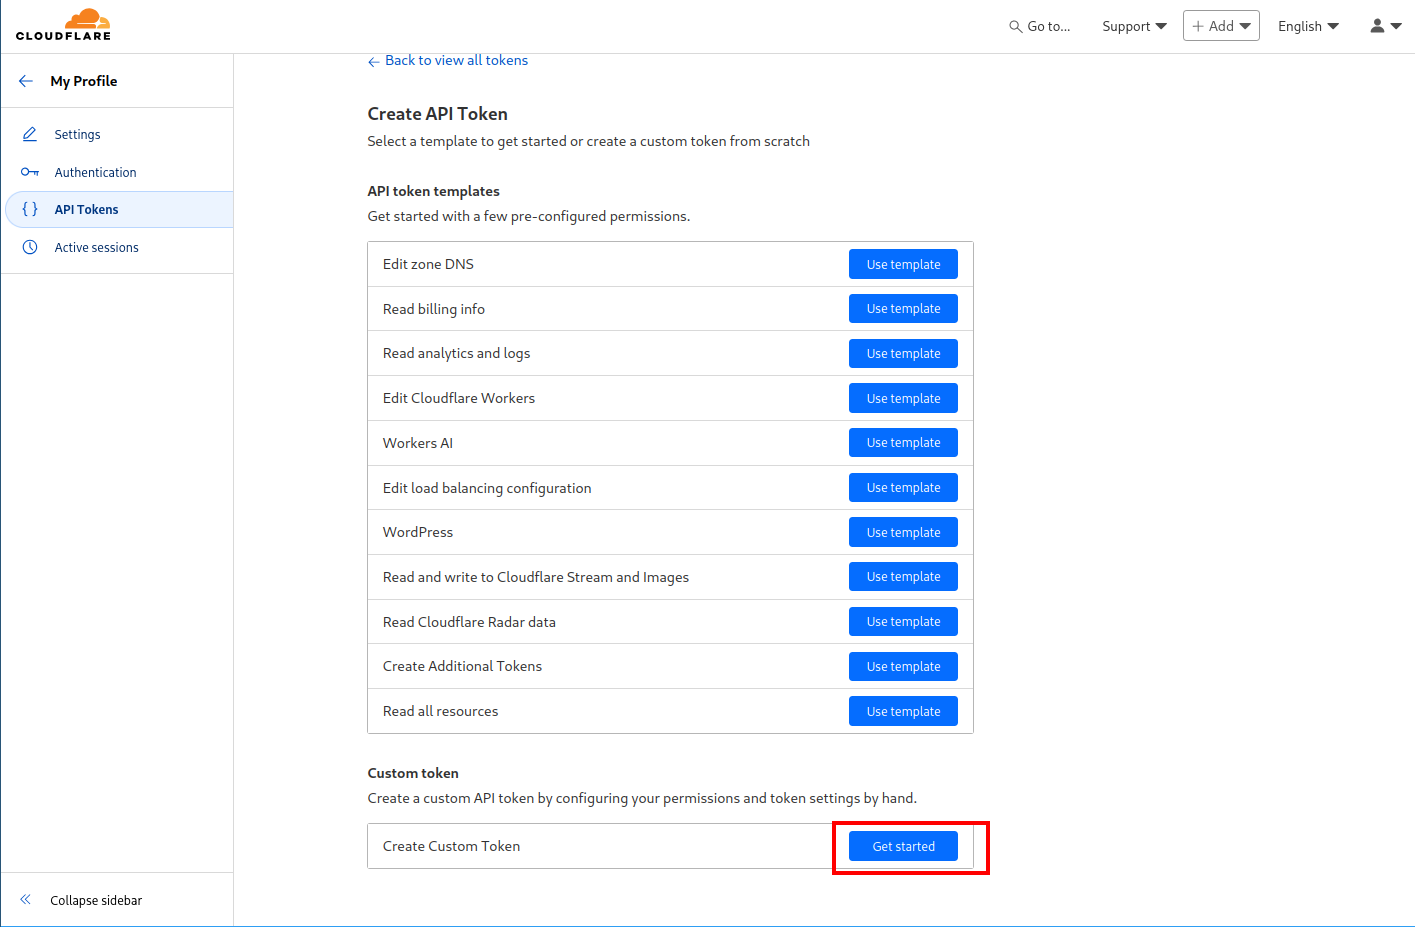Open the Support dropdown
The image size is (1415, 927).
click(1134, 26)
